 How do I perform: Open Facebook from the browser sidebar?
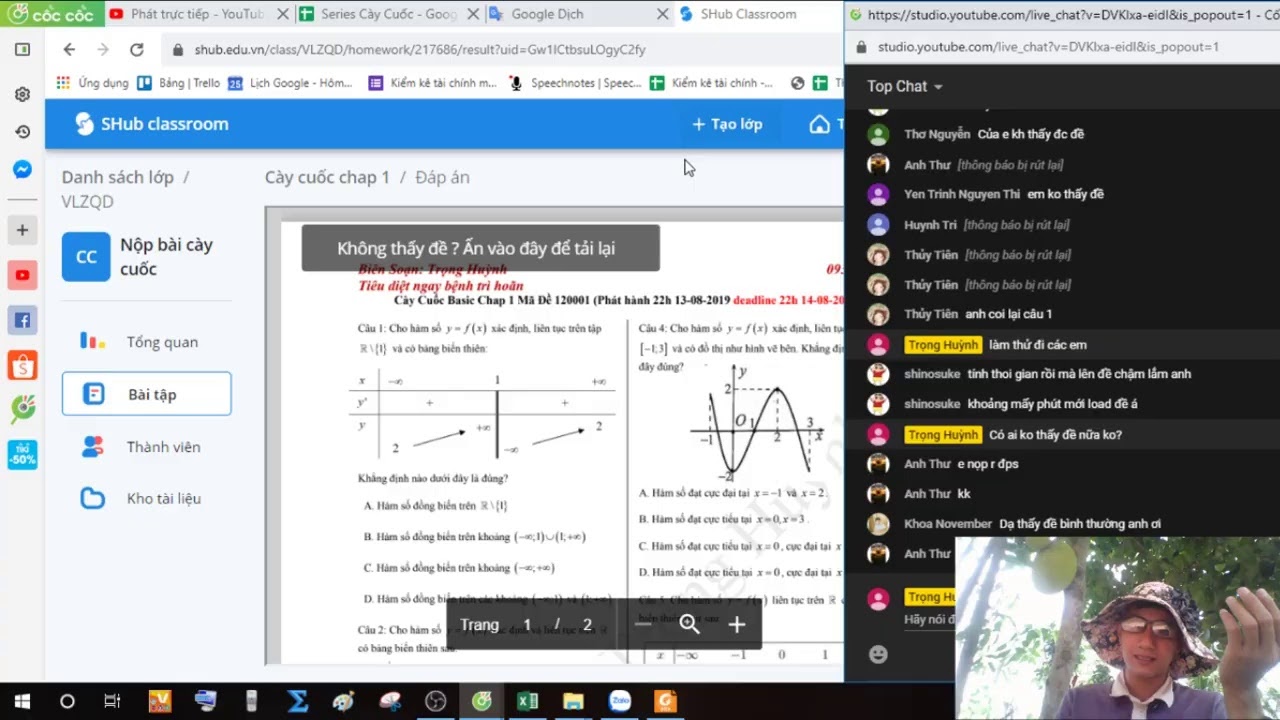22,321
